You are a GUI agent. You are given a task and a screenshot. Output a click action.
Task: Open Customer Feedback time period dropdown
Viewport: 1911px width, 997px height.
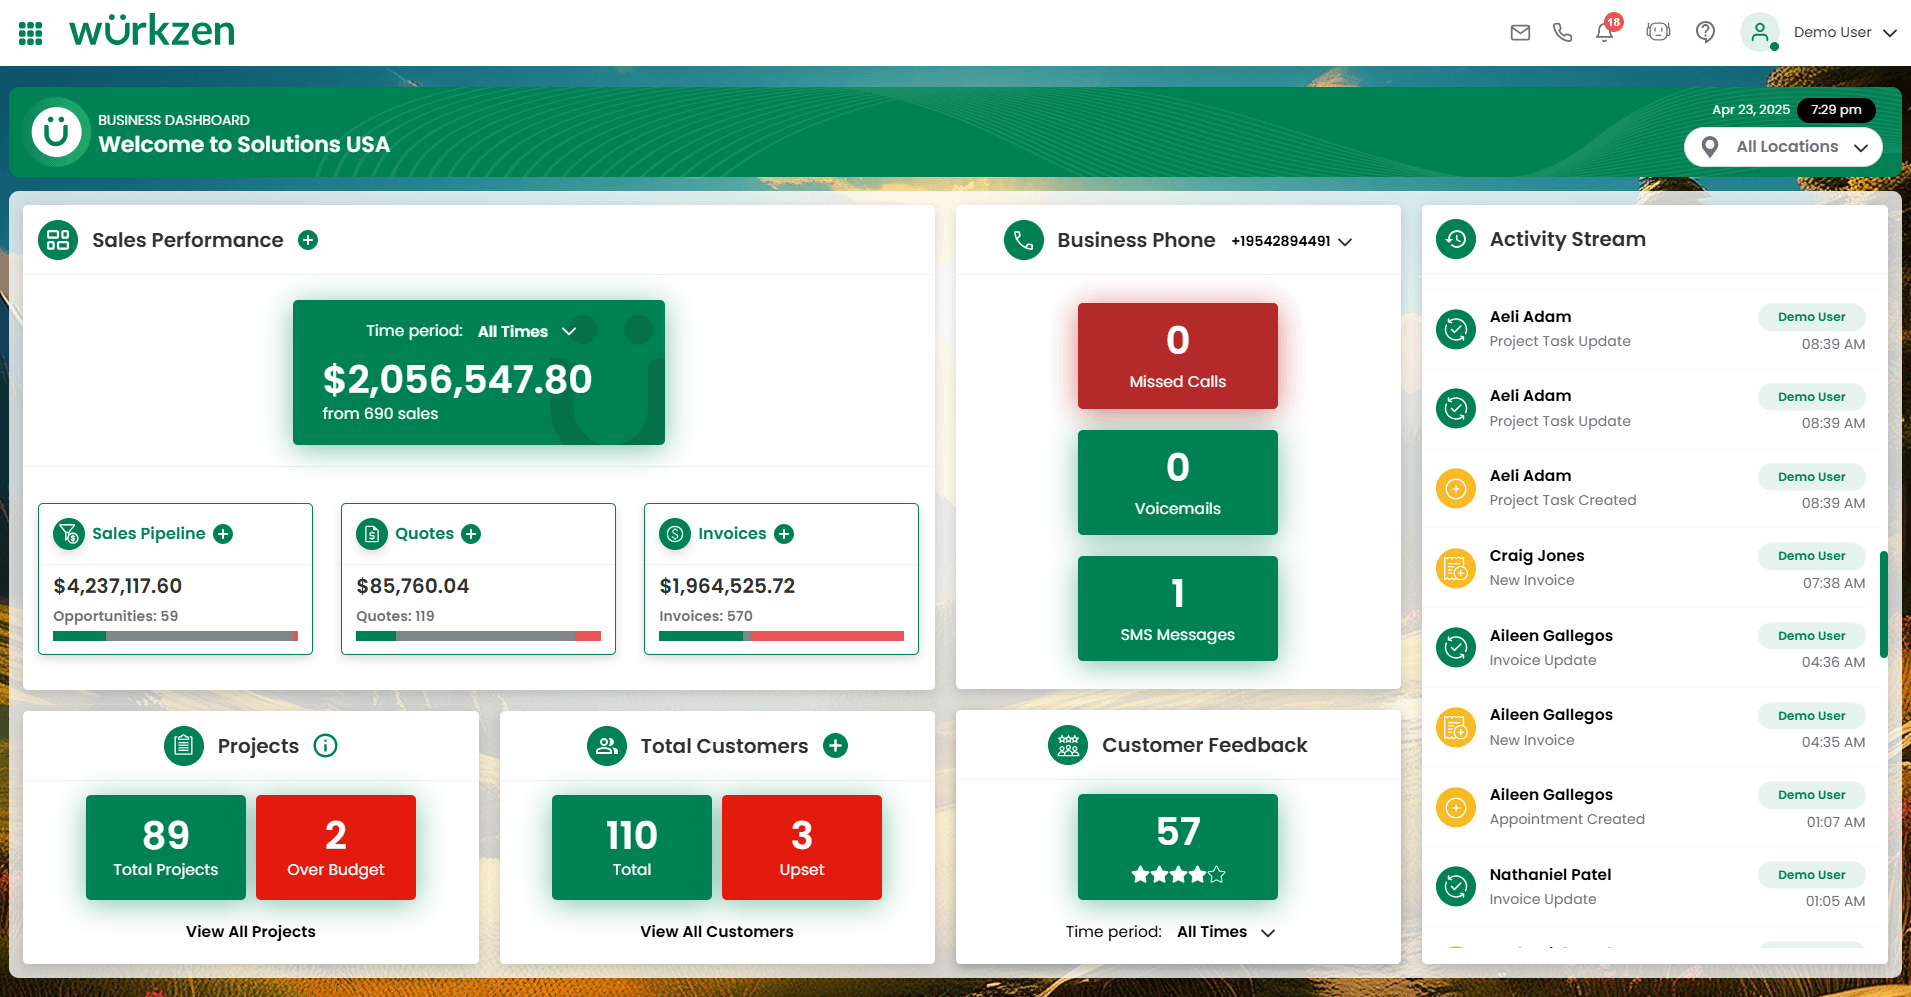coord(1225,932)
